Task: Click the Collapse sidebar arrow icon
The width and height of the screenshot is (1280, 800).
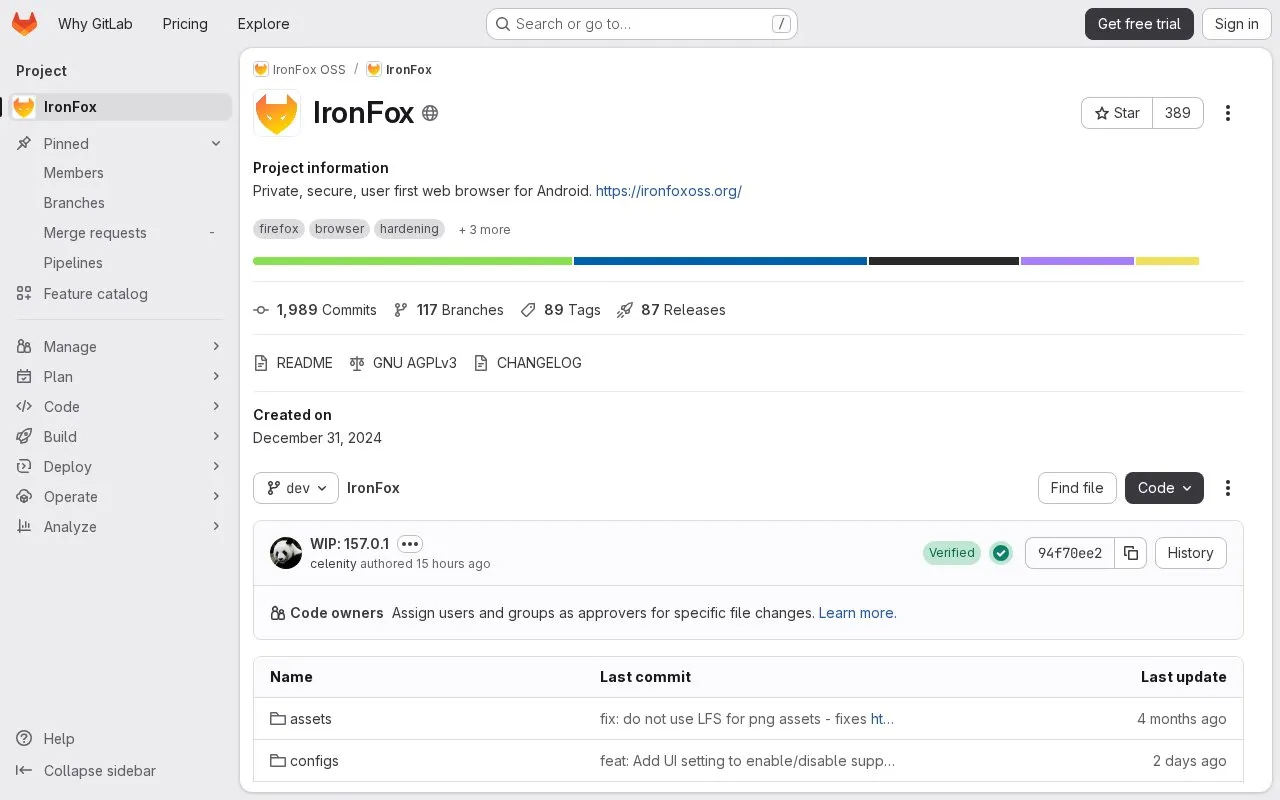Action: click(x=24, y=771)
